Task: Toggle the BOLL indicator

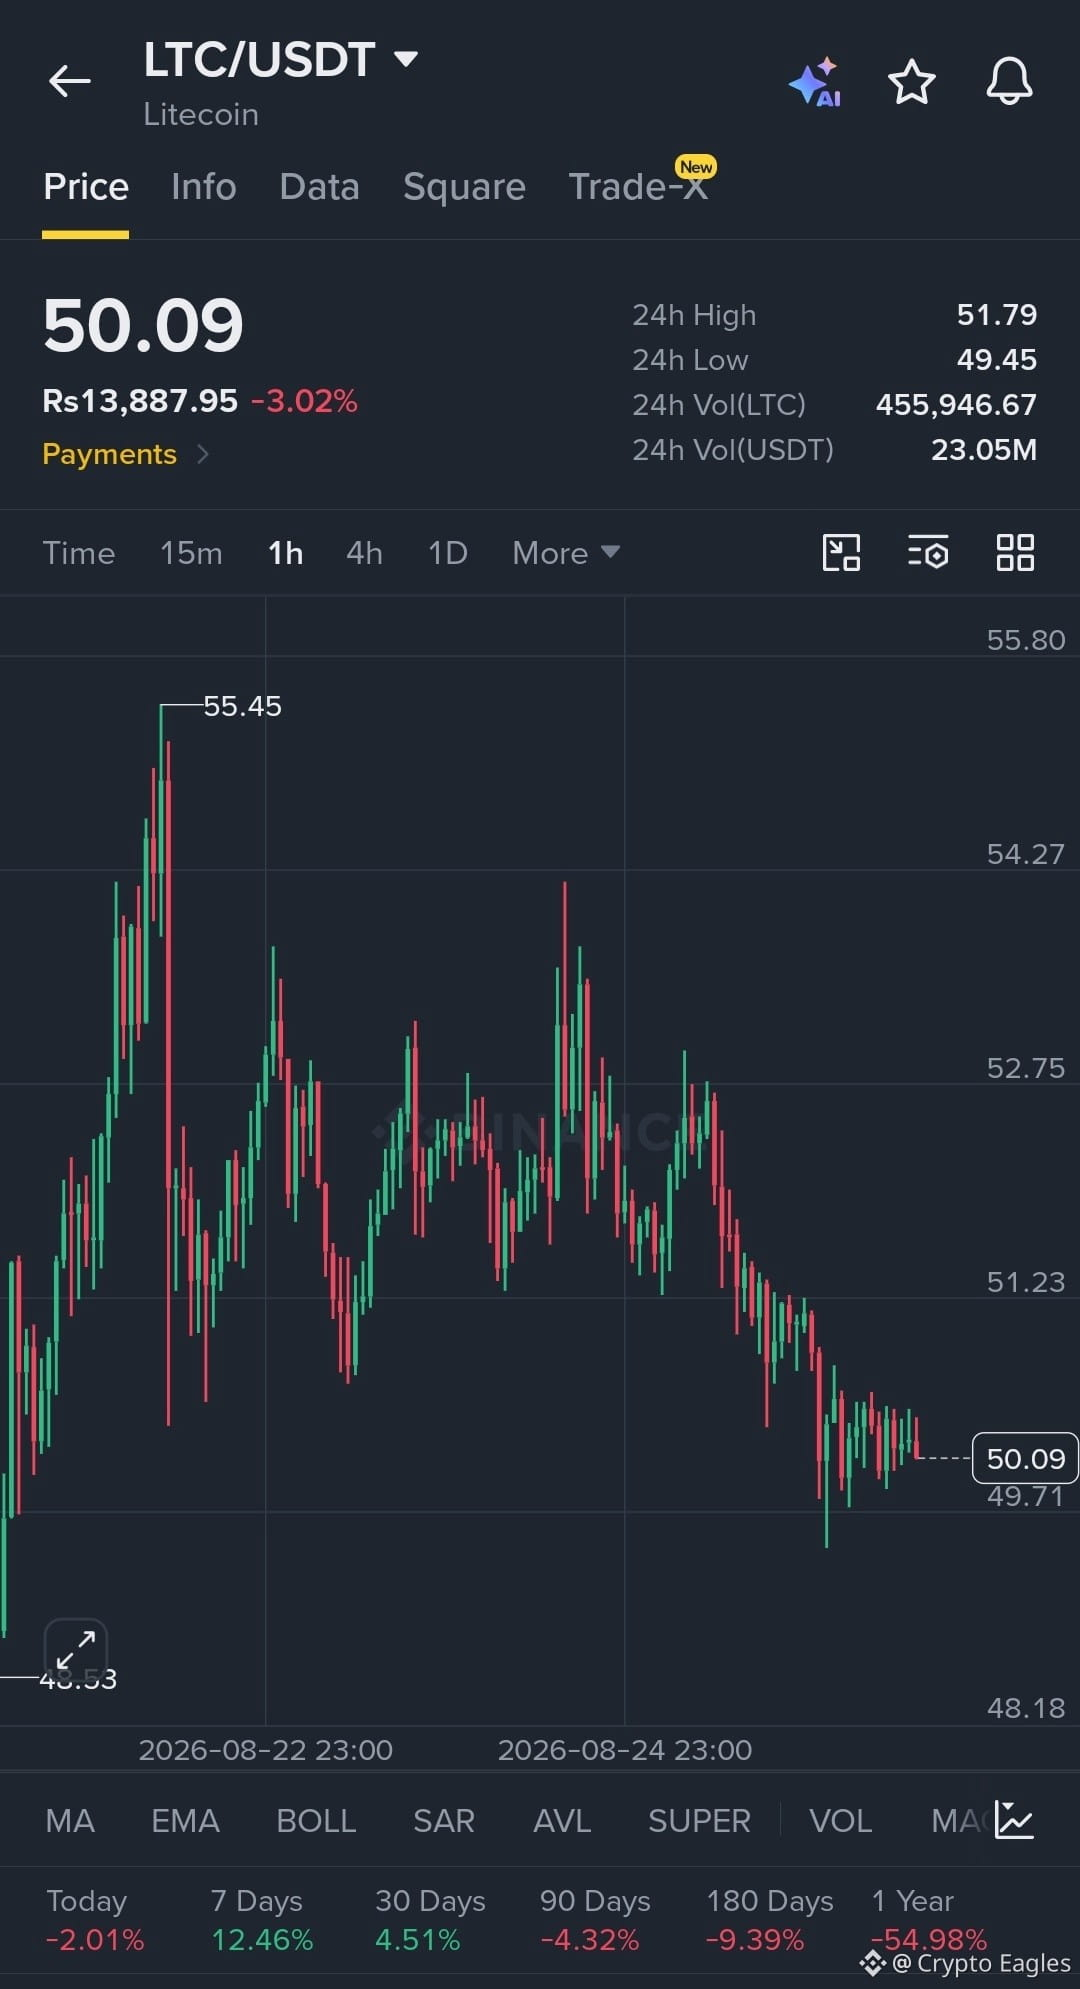Action: coord(316,1821)
